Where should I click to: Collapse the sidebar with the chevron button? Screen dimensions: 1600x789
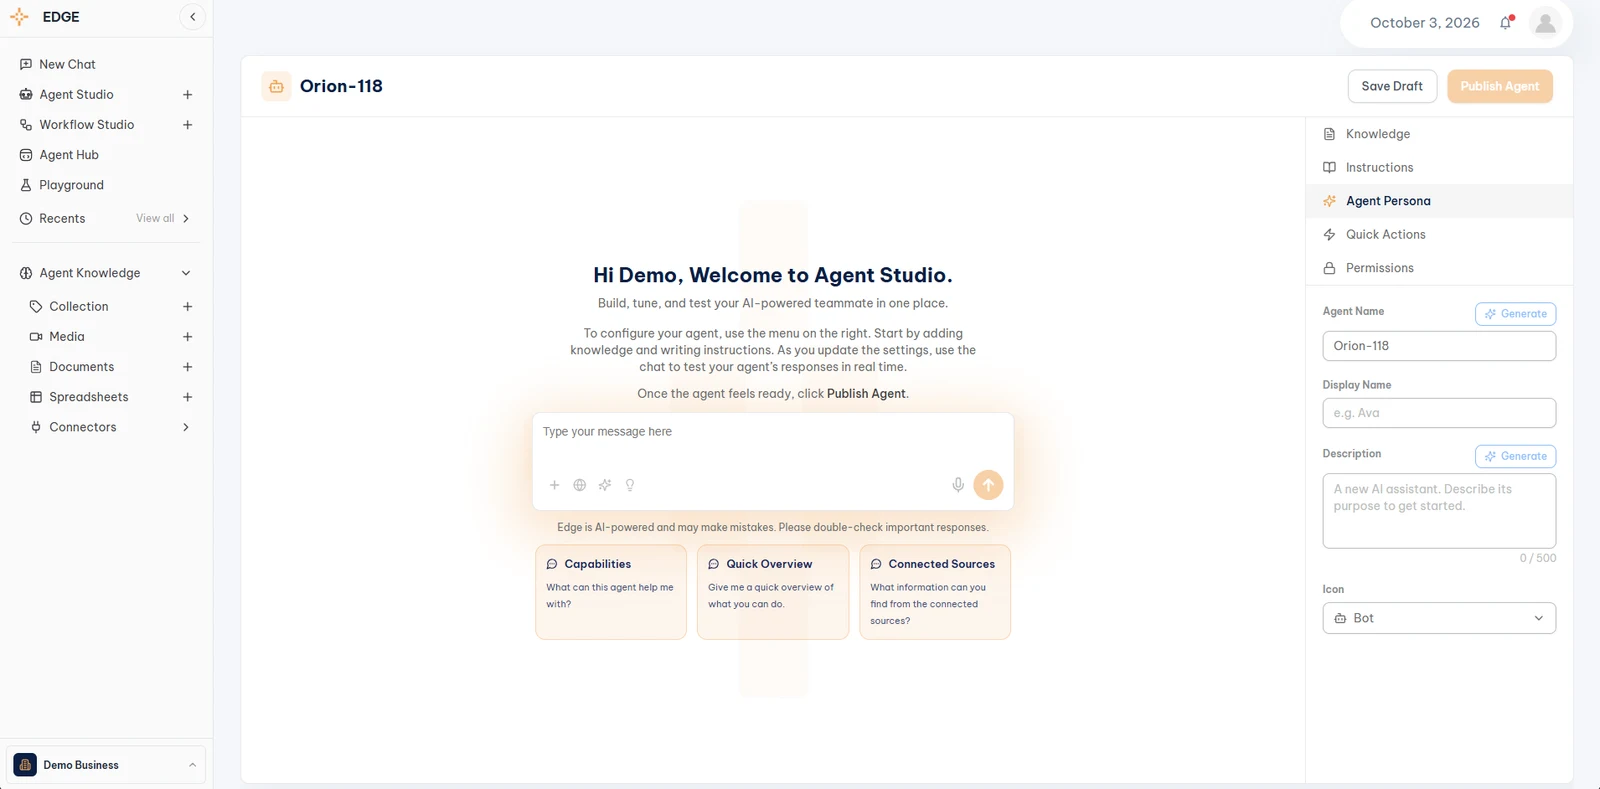193,17
